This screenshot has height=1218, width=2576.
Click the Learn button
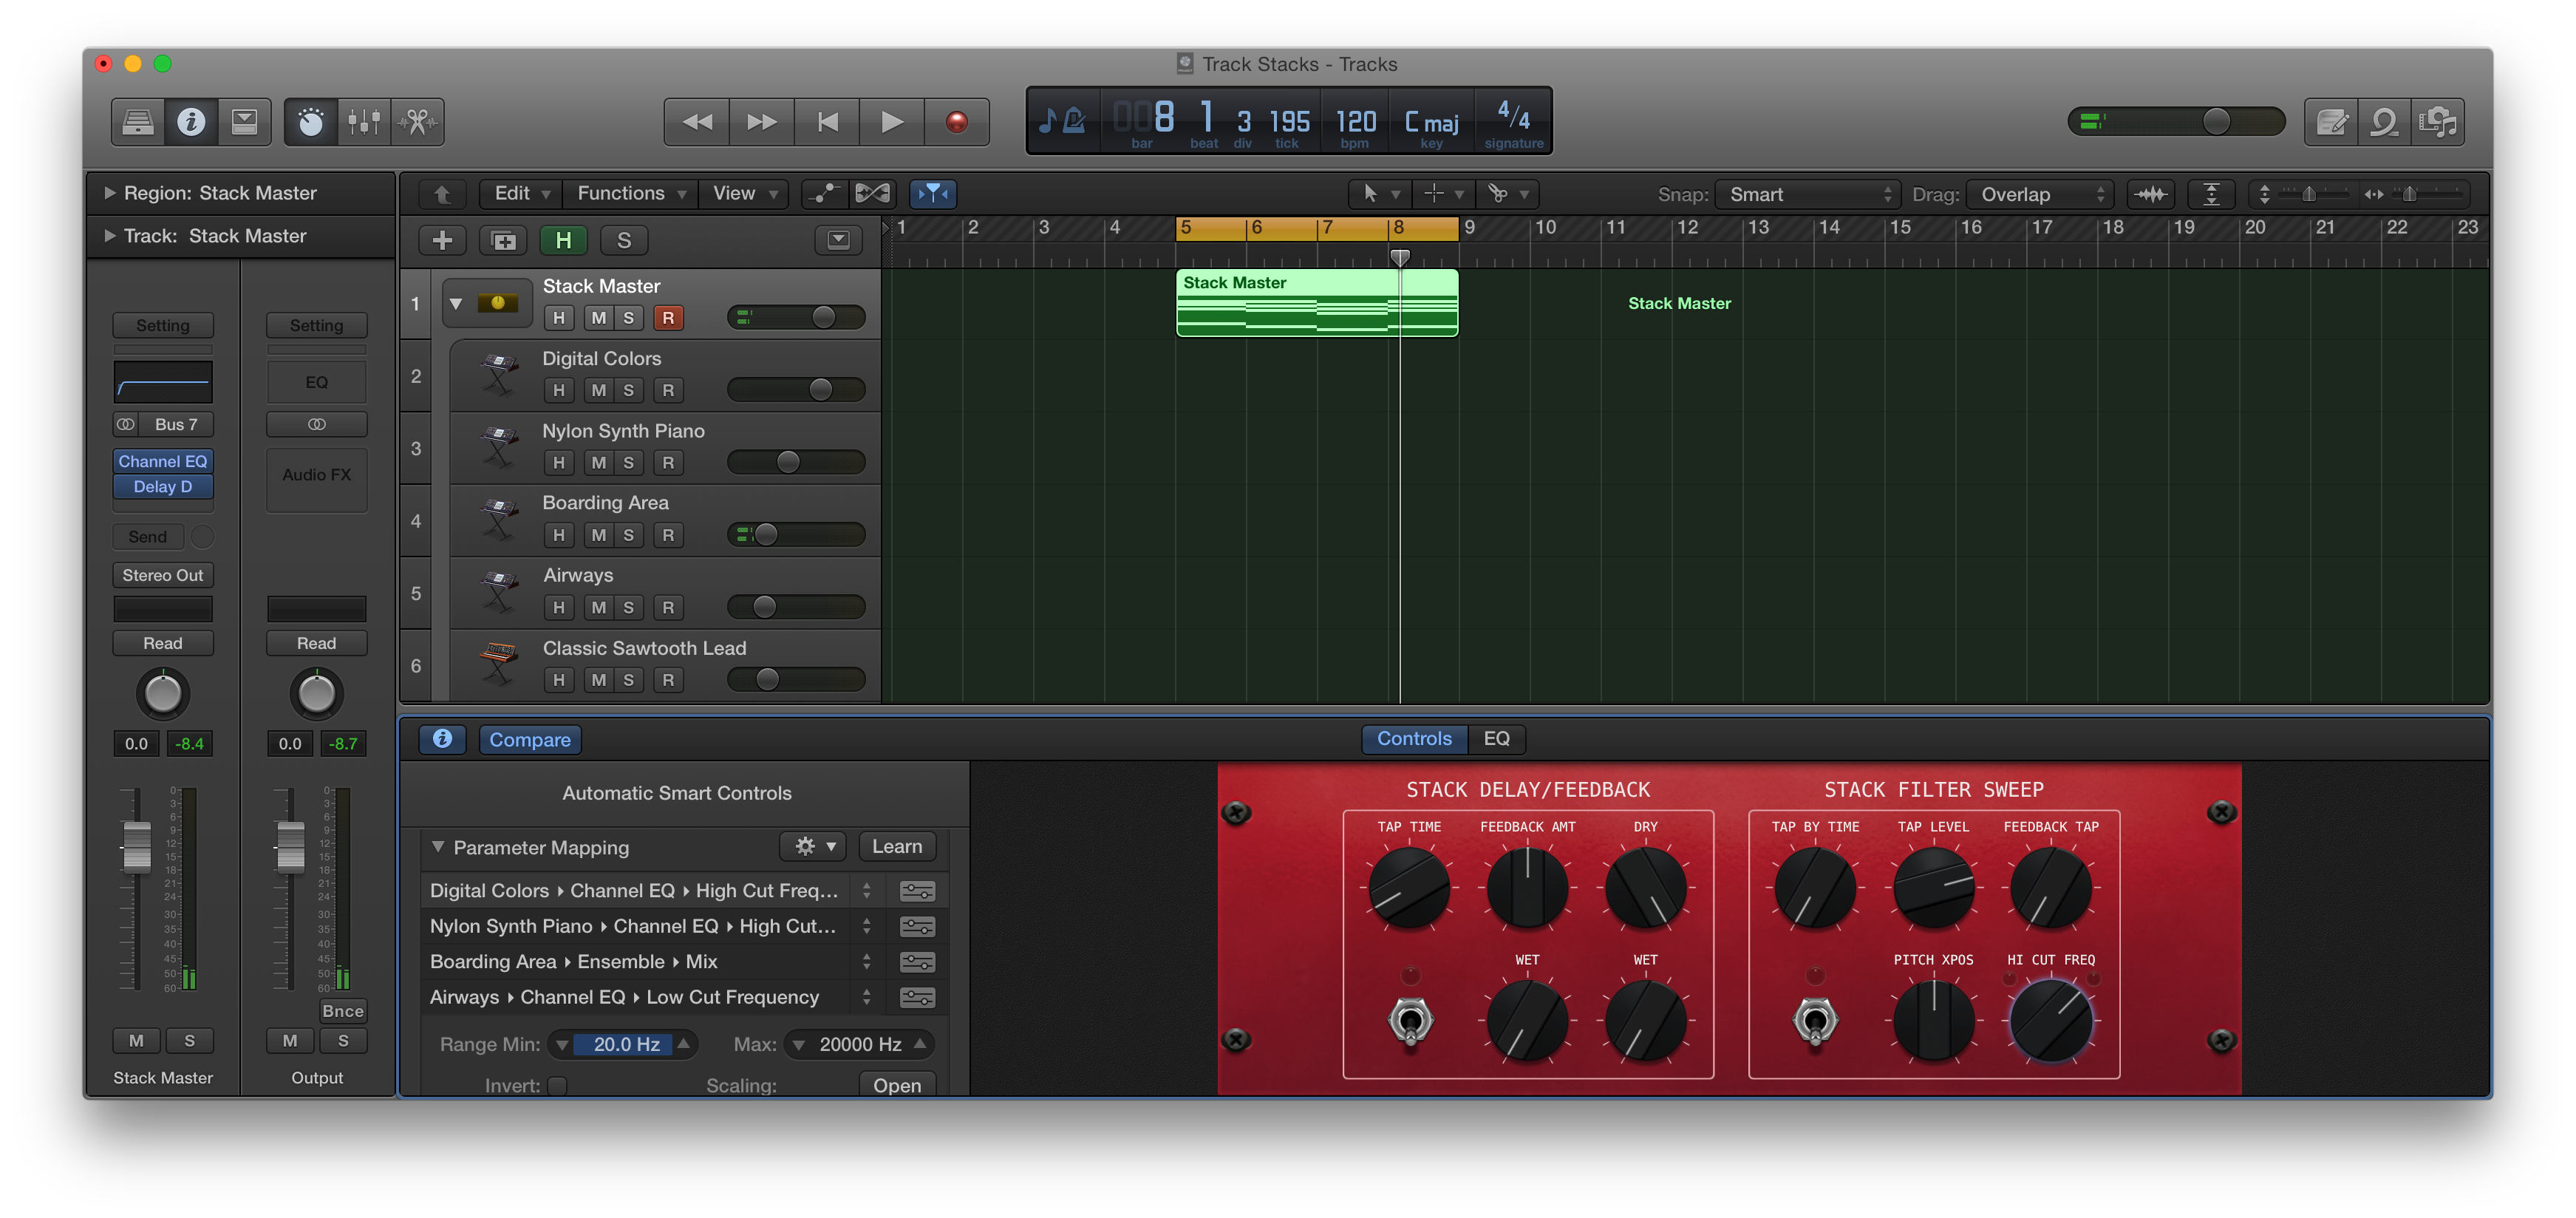[896, 846]
